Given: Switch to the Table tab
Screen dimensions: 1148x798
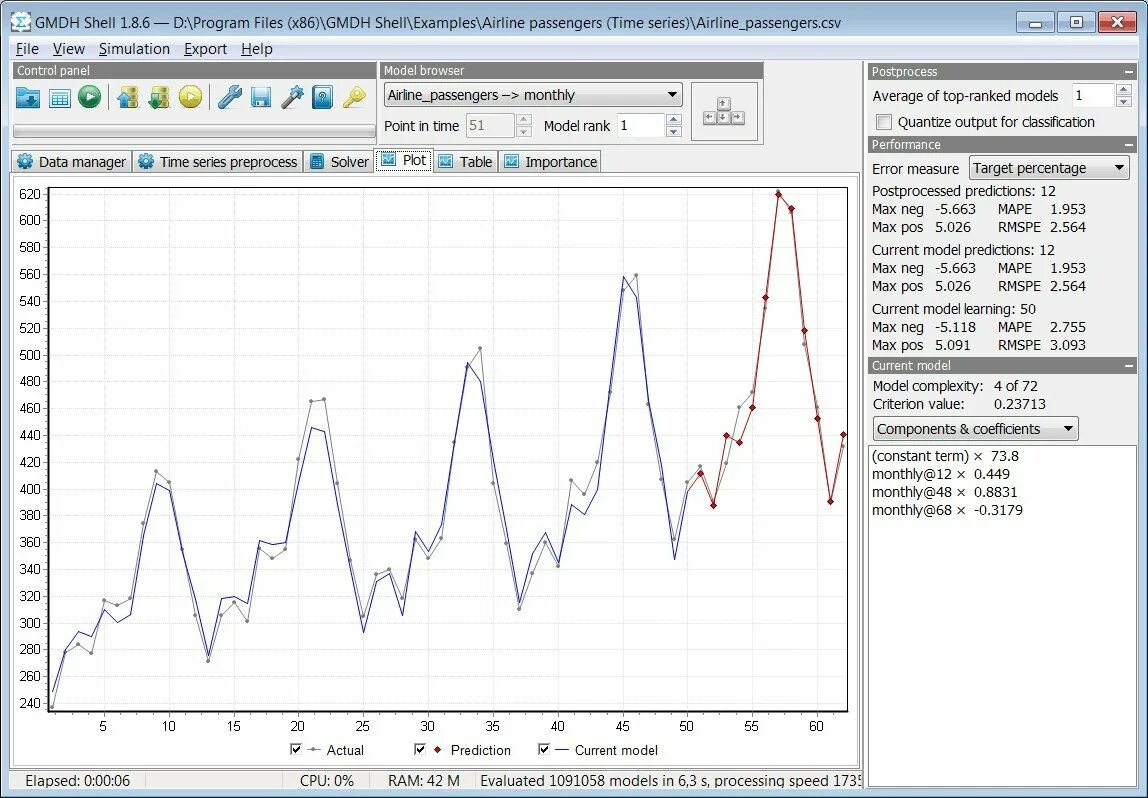Looking at the screenshot, I should coord(466,162).
